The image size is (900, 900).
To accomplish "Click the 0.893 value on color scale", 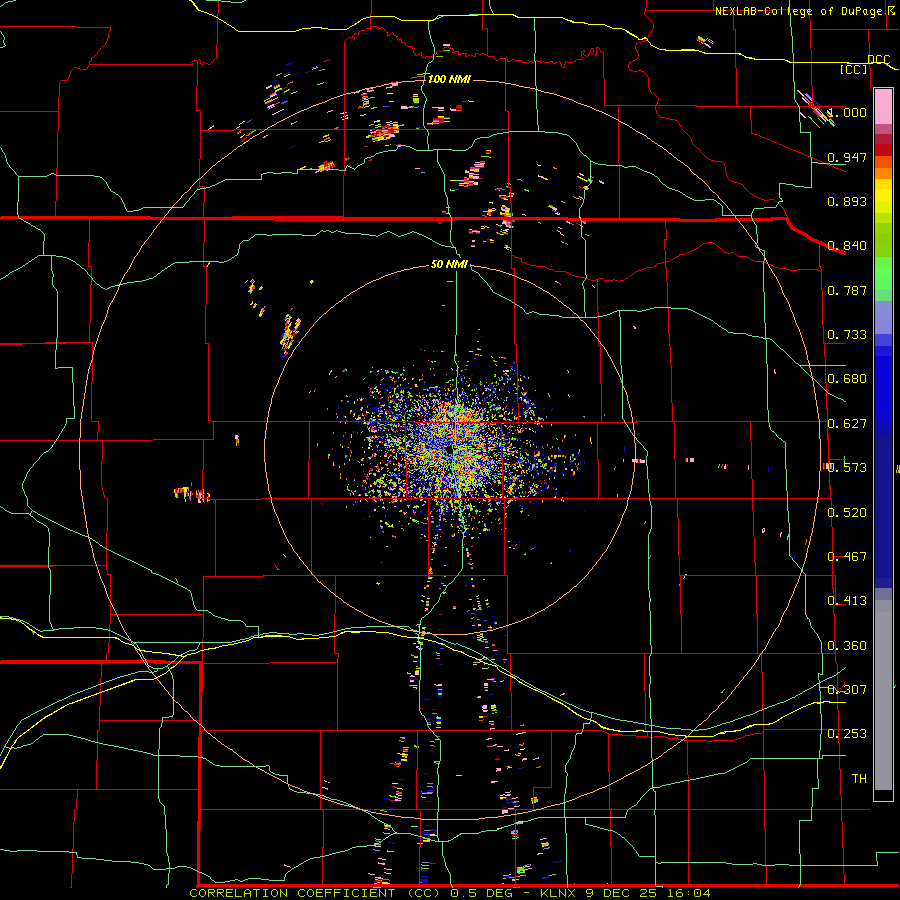I will [847, 201].
